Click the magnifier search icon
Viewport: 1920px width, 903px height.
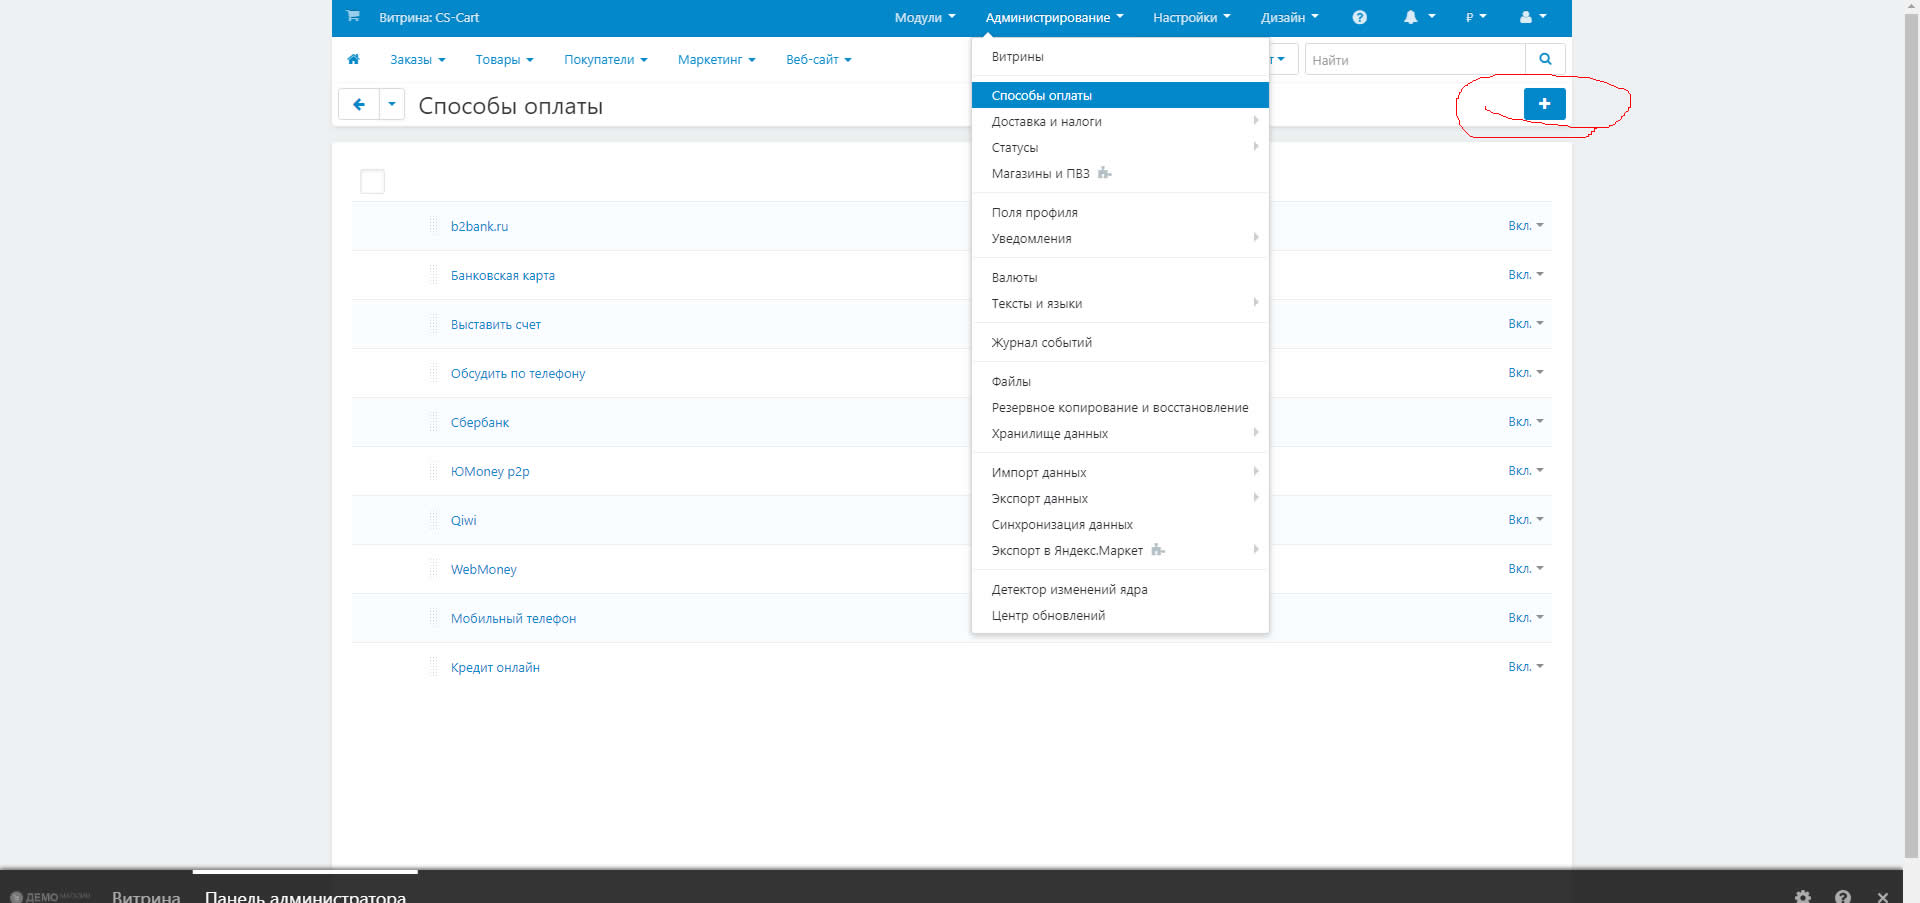coord(1545,60)
